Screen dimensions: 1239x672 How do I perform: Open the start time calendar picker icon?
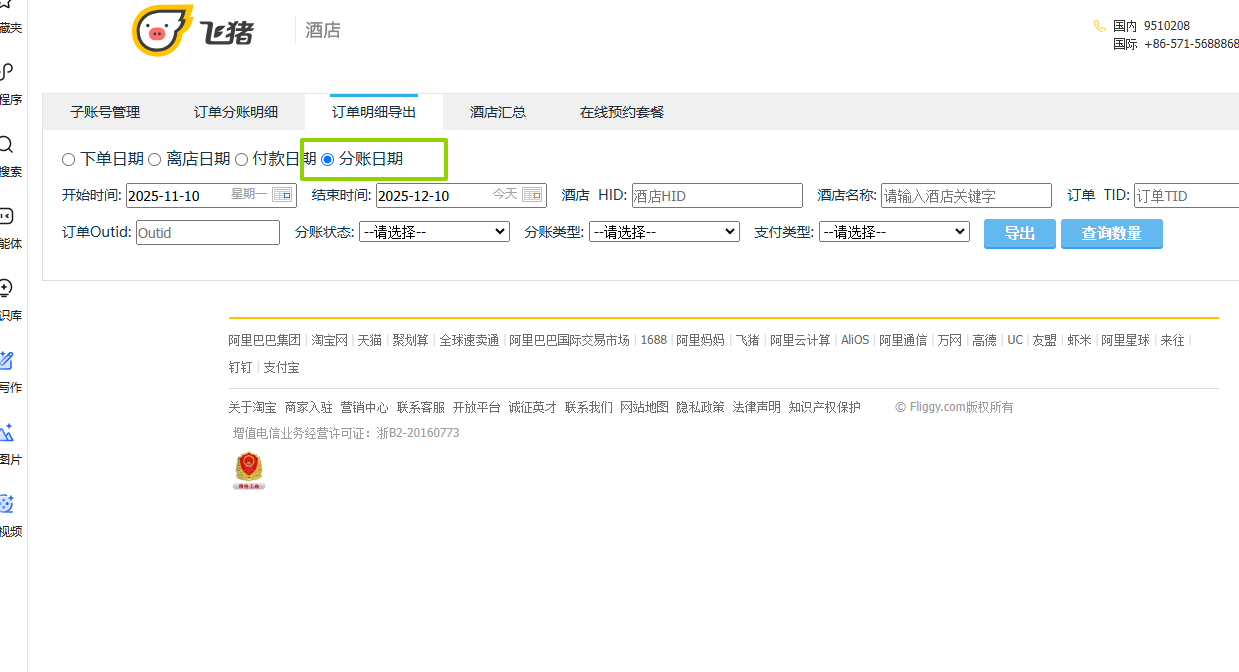[x=282, y=194]
